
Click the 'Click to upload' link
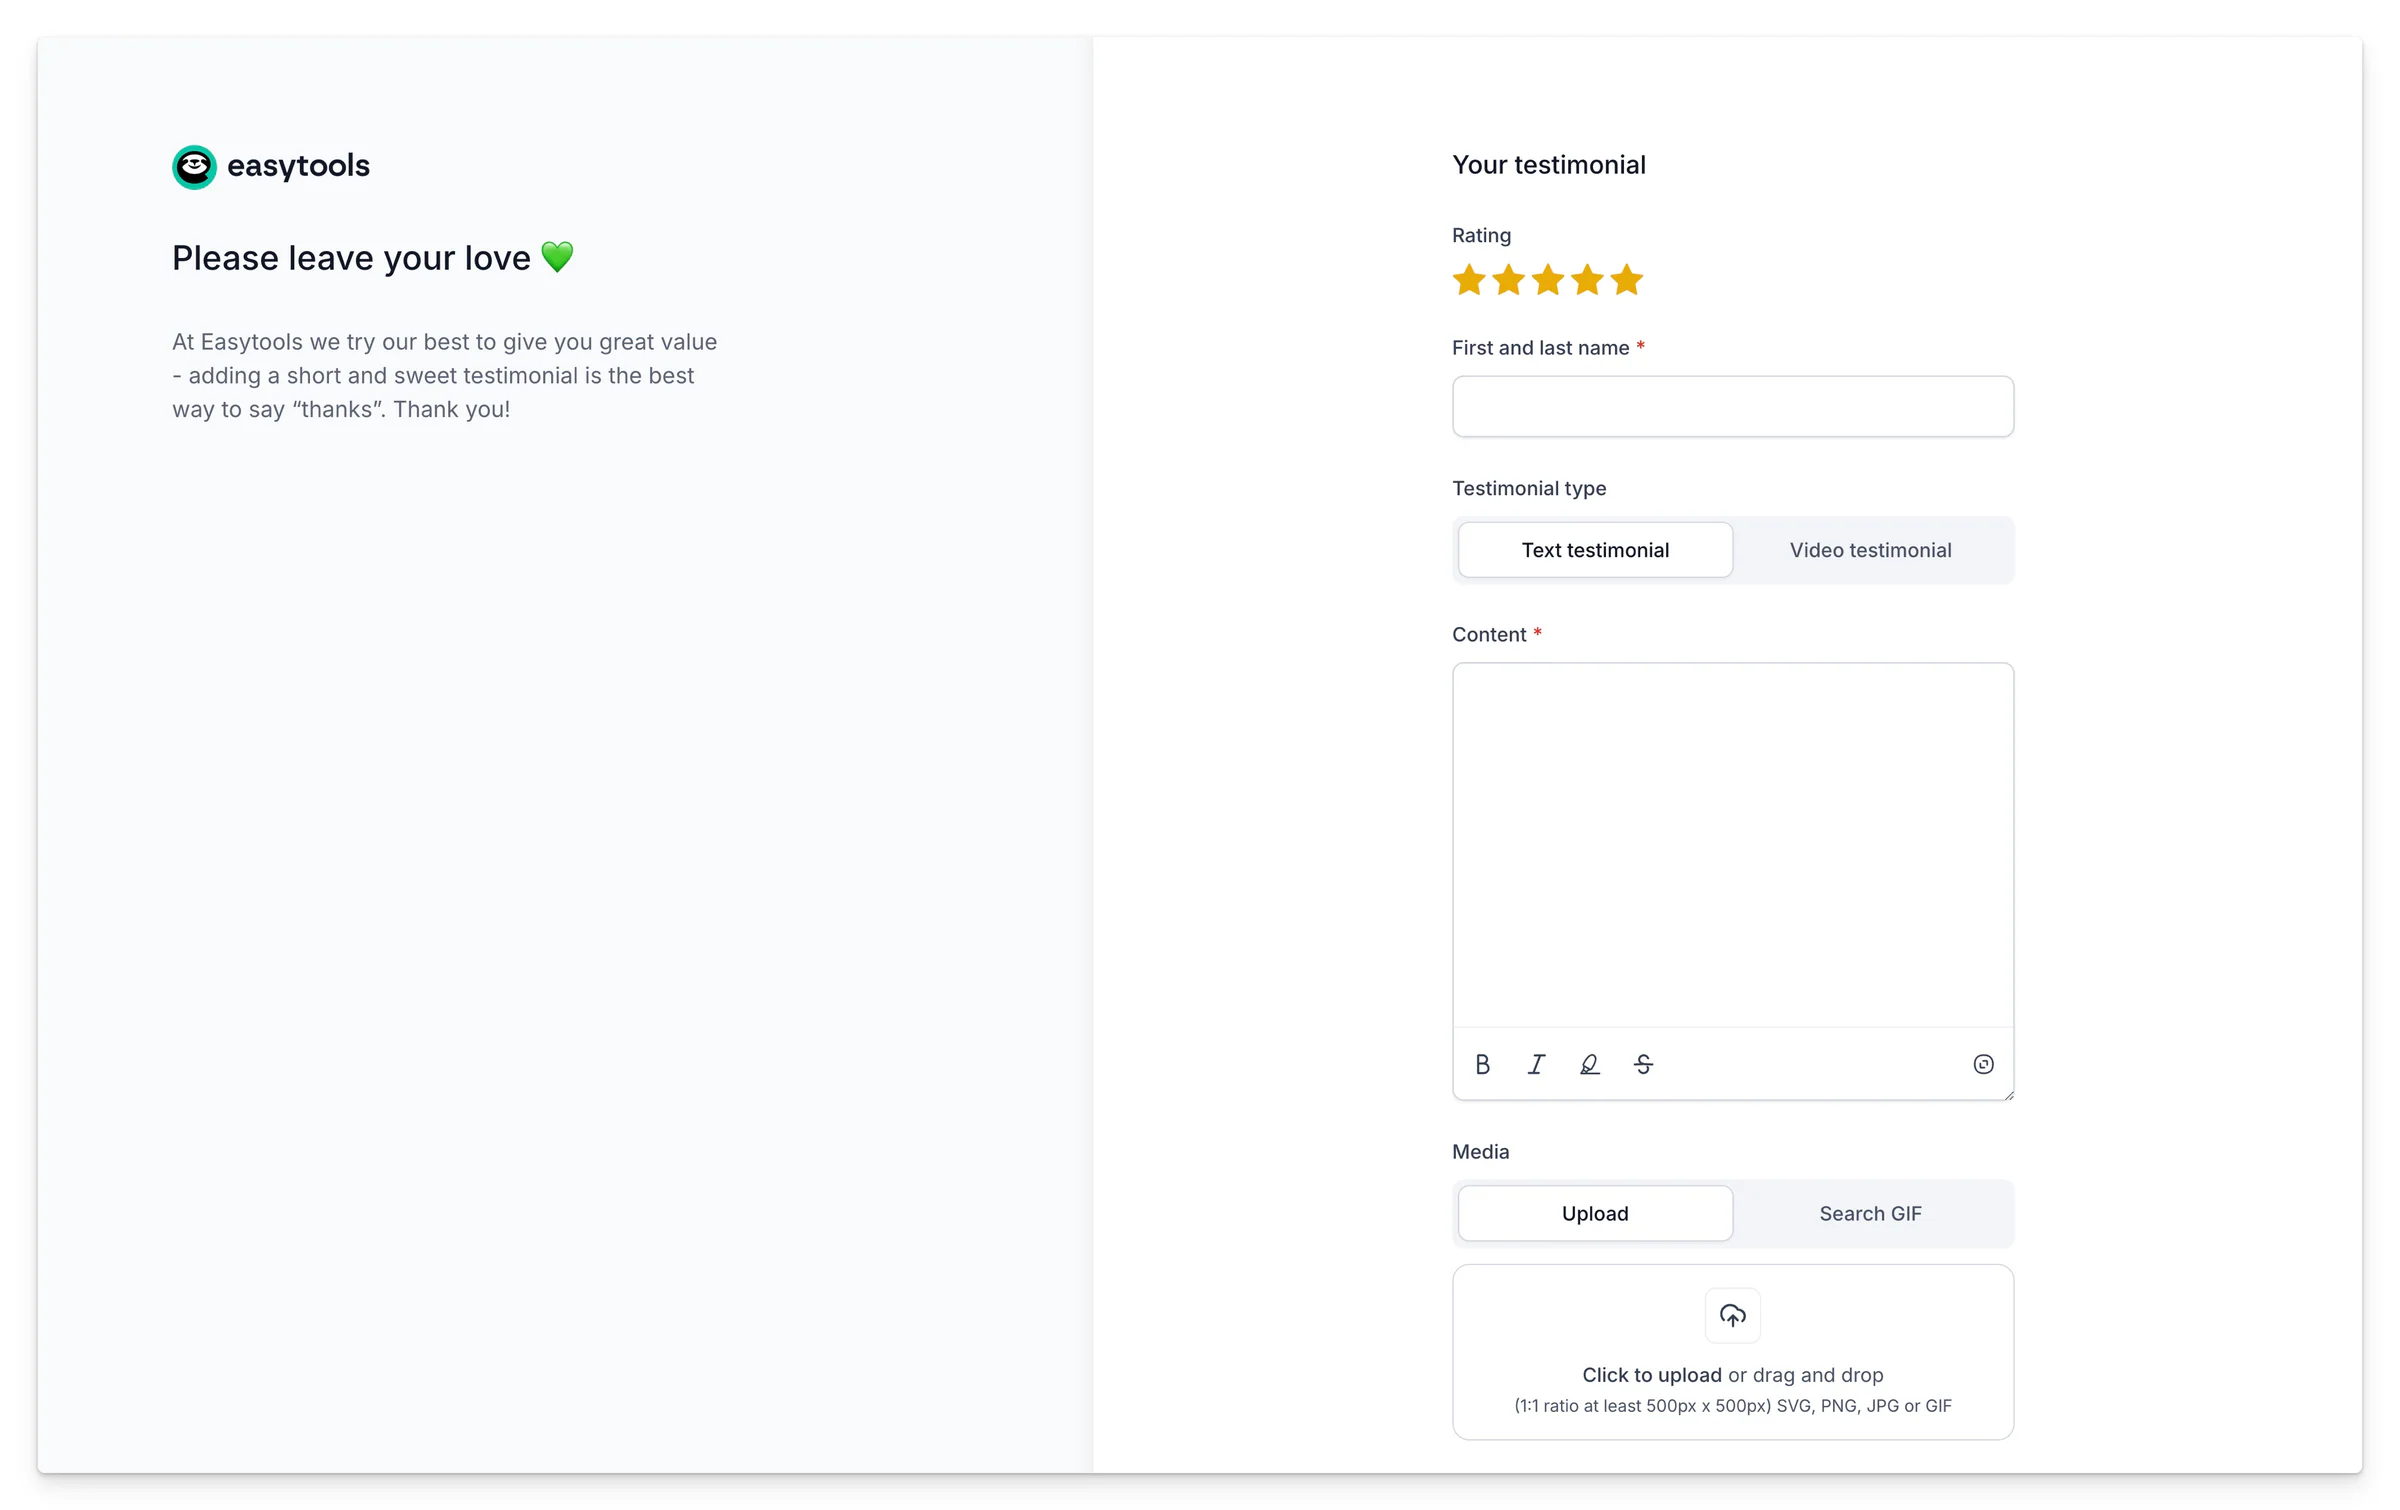coord(1651,1375)
